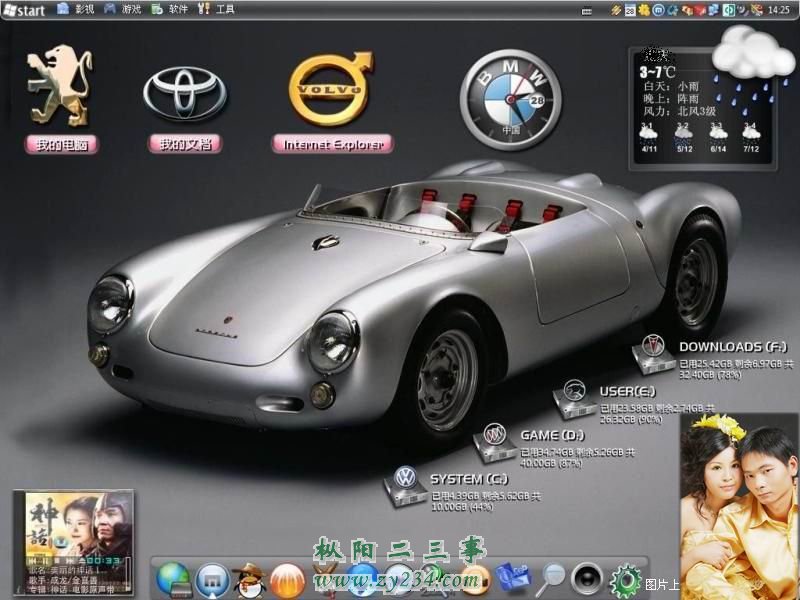This screenshot has width=800, height=600.
Task: Click the 晚上: 阵雨 weather line
Action: pyautogui.click(x=671, y=98)
